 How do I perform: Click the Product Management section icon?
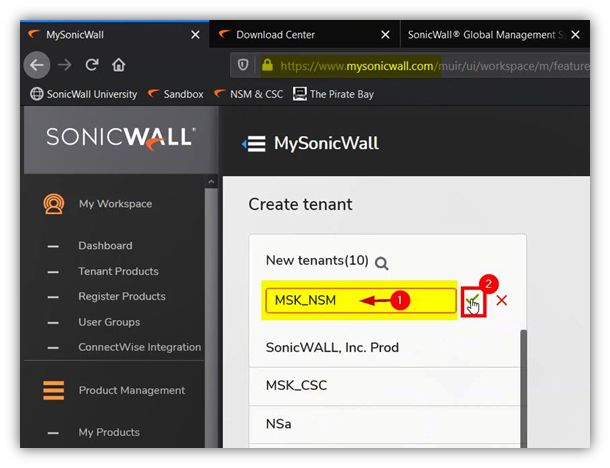(x=53, y=390)
